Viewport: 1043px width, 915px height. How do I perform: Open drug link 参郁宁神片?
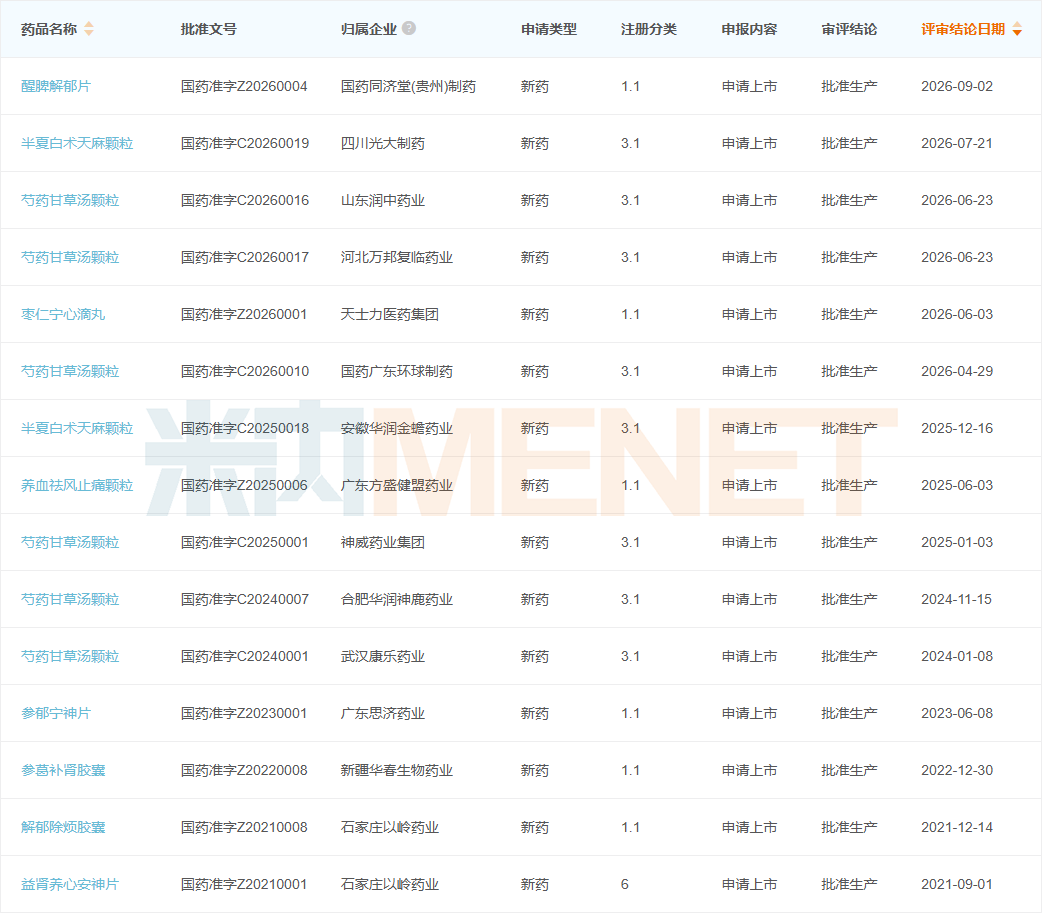click(56, 714)
